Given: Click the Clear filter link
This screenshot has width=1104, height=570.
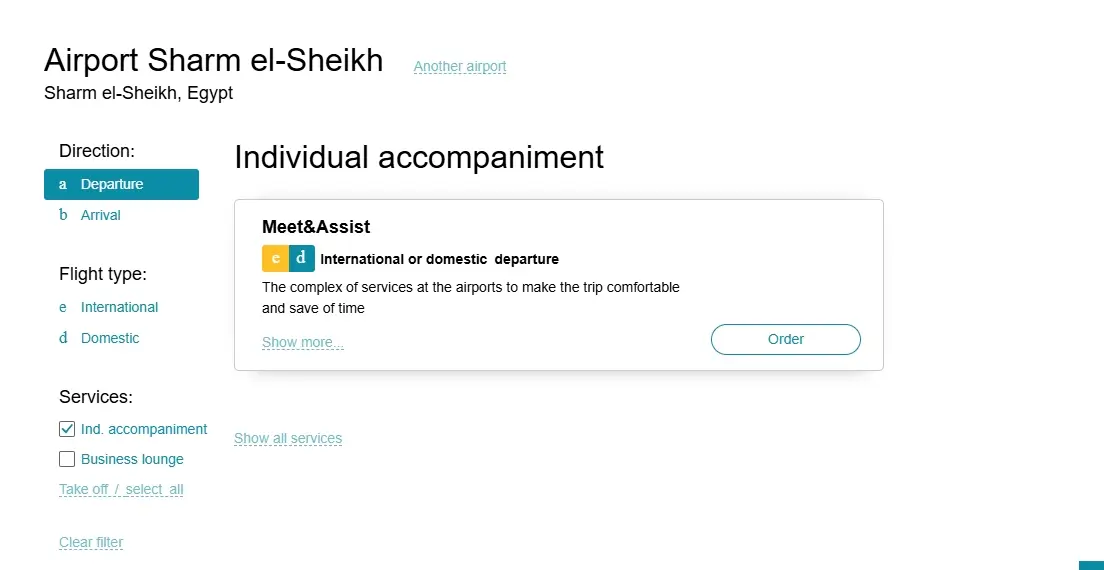Looking at the screenshot, I should click(x=91, y=543).
